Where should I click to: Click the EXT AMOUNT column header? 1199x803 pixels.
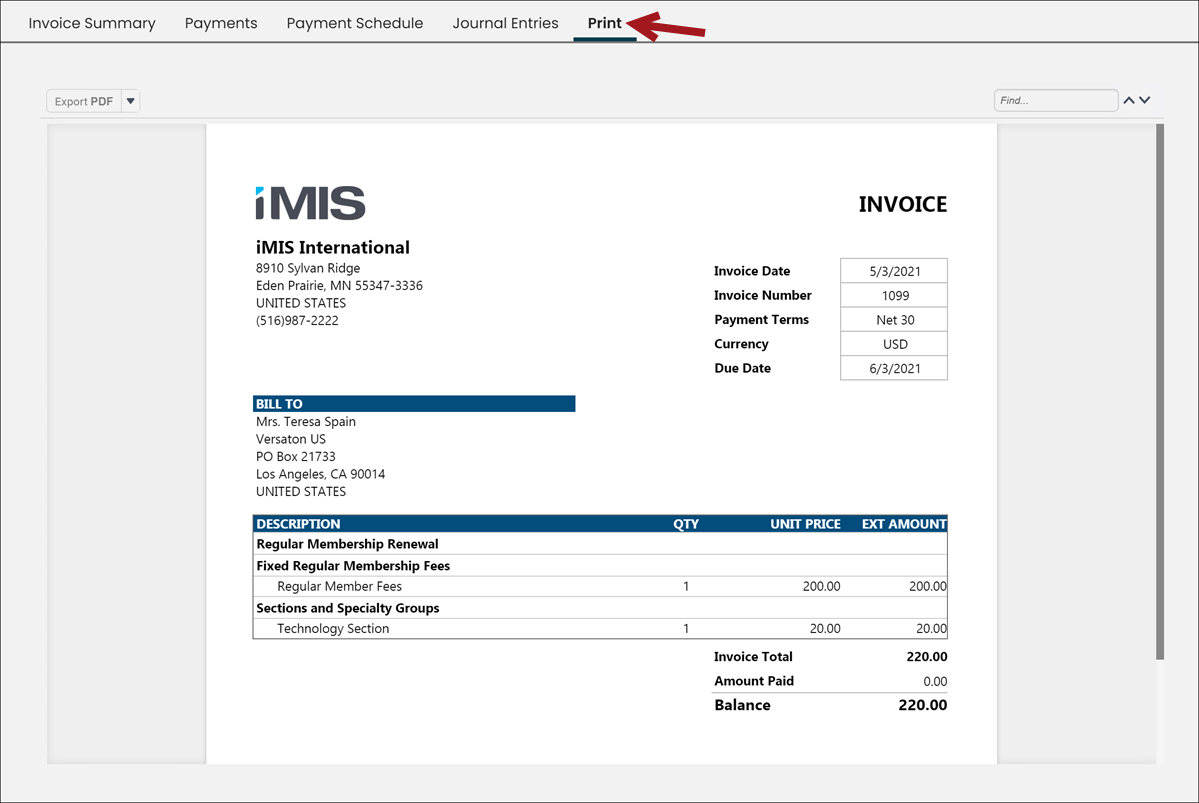(904, 524)
